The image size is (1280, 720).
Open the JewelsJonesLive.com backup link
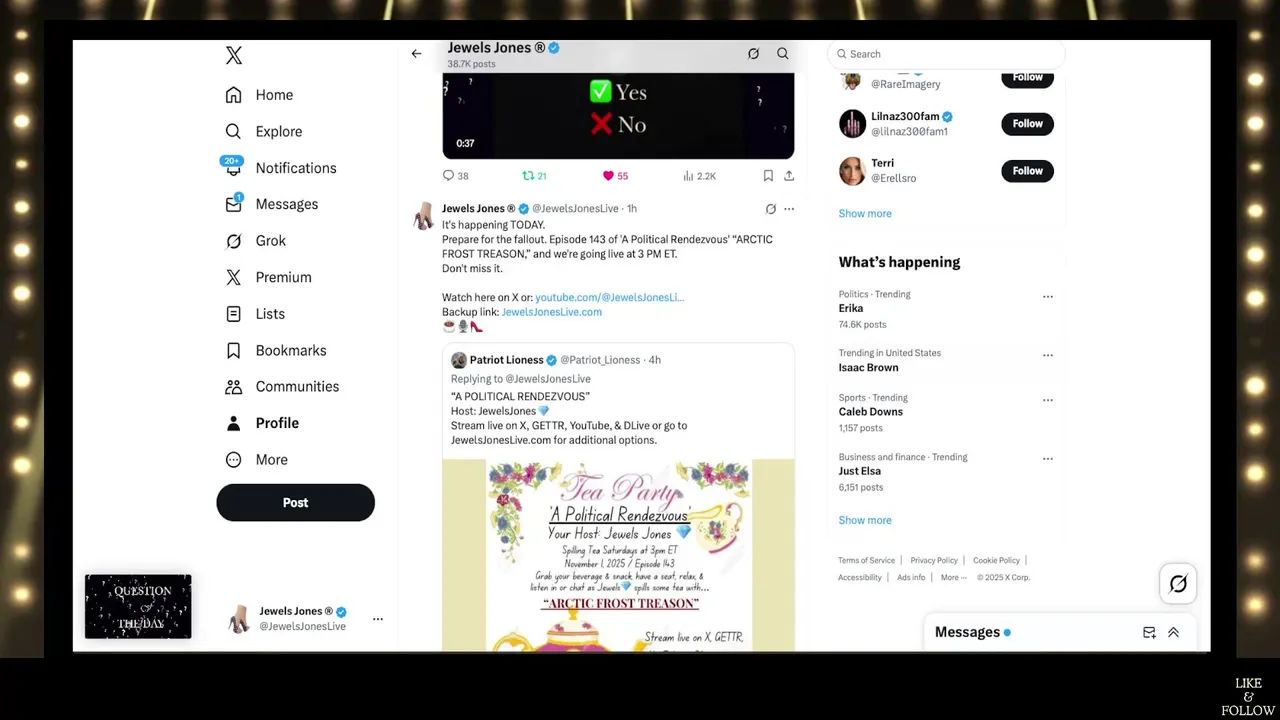[x=551, y=312]
